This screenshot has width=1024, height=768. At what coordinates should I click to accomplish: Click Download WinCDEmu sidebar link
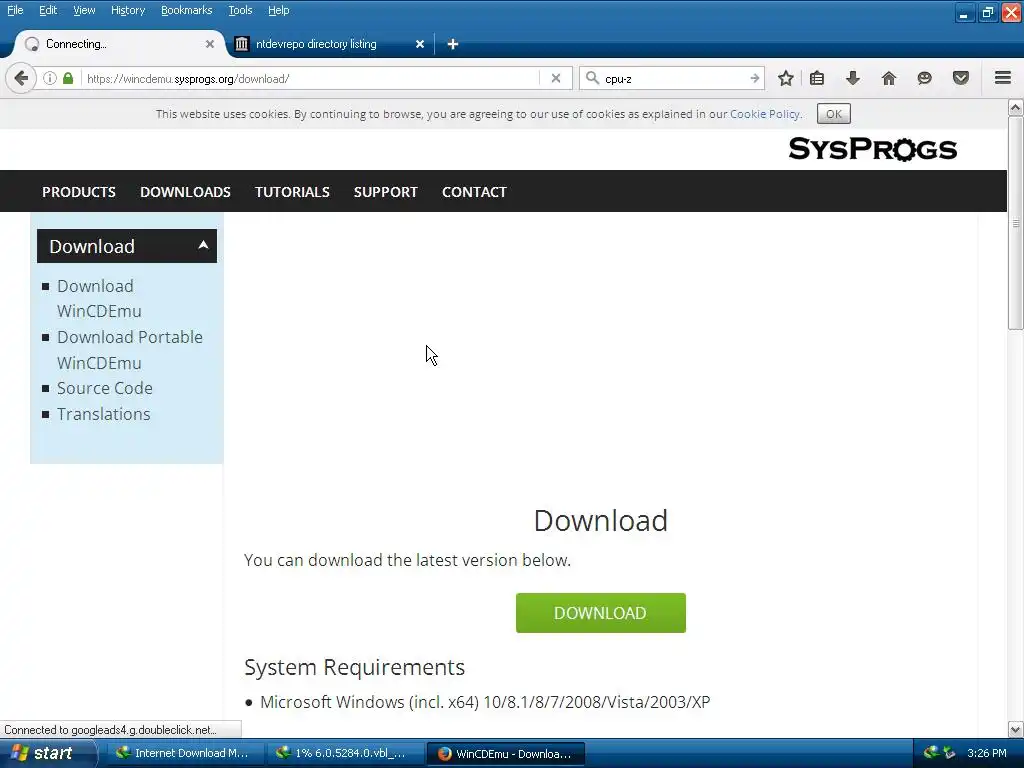(99, 298)
